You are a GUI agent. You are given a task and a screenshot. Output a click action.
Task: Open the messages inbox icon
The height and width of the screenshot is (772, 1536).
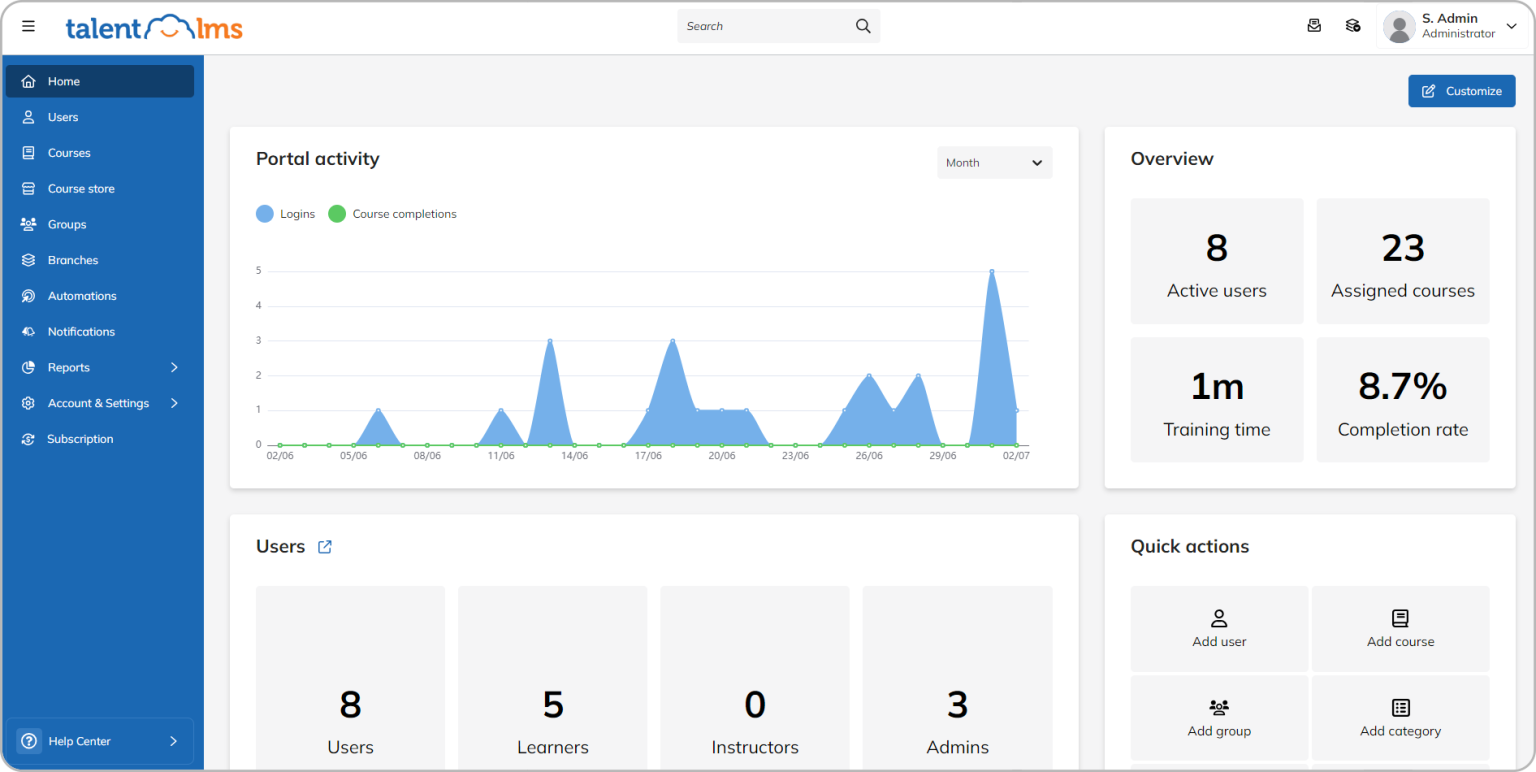[1314, 26]
